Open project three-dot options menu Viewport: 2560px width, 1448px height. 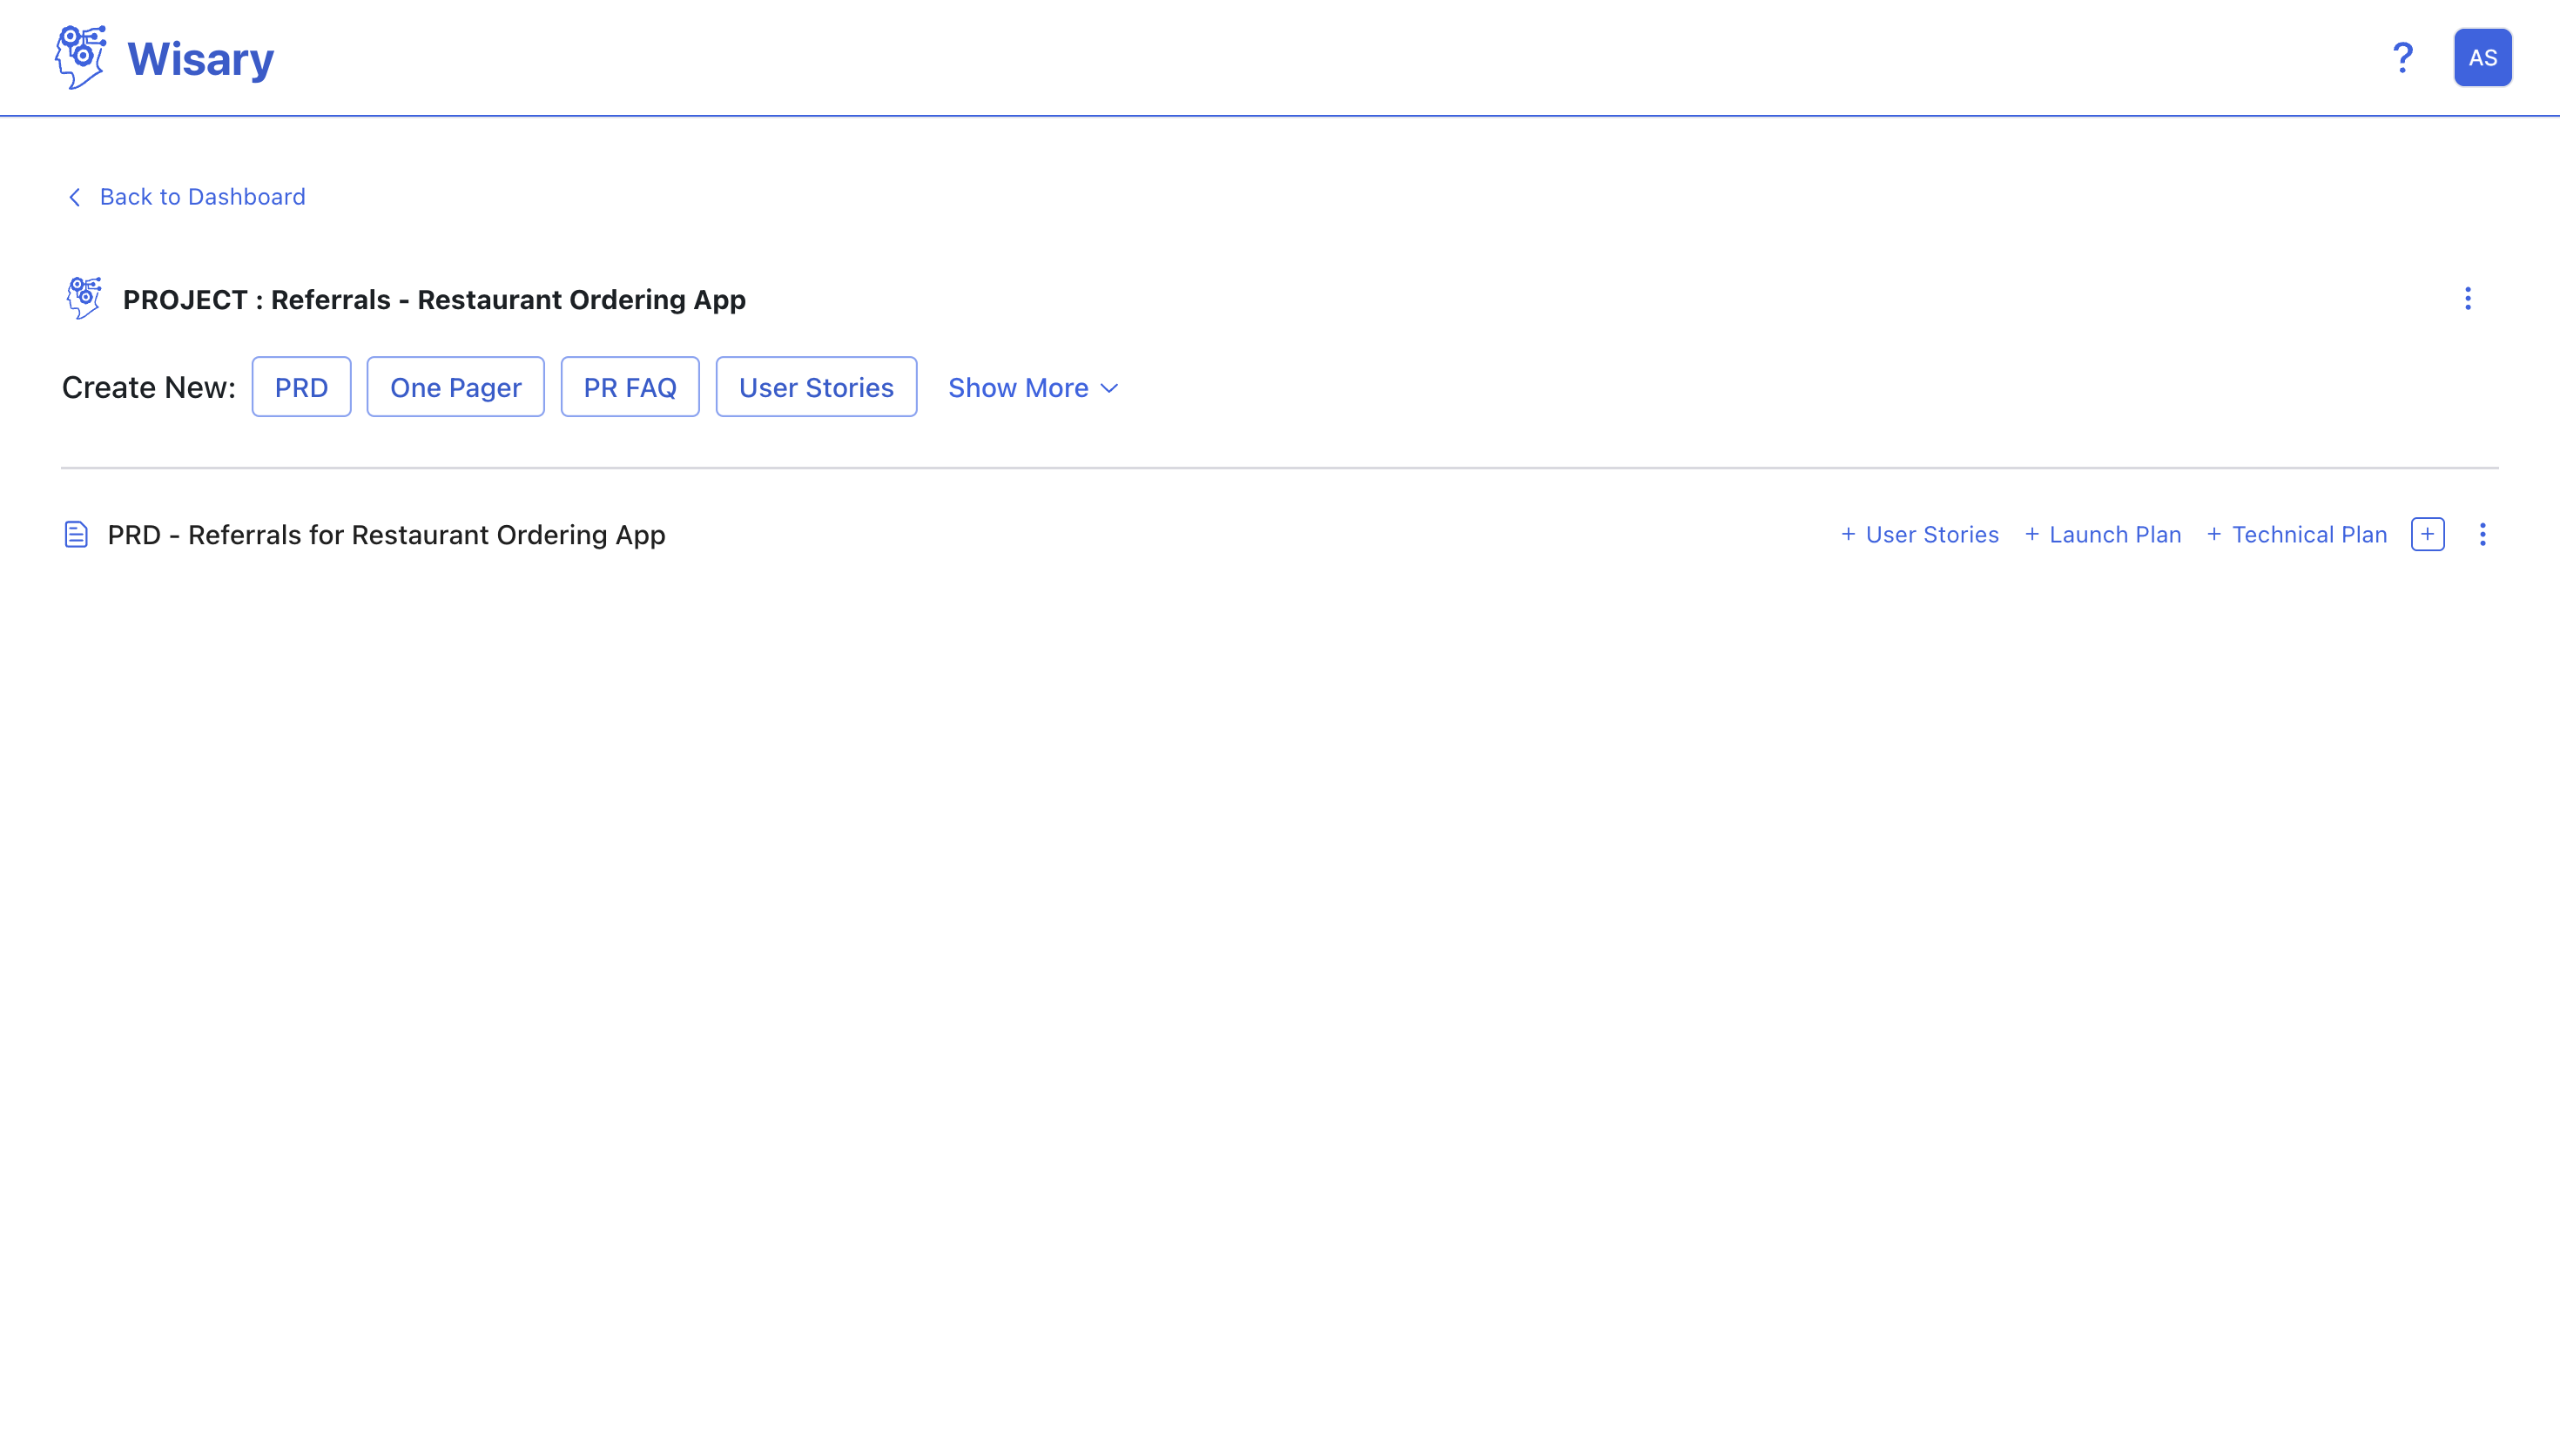(2467, 299)
